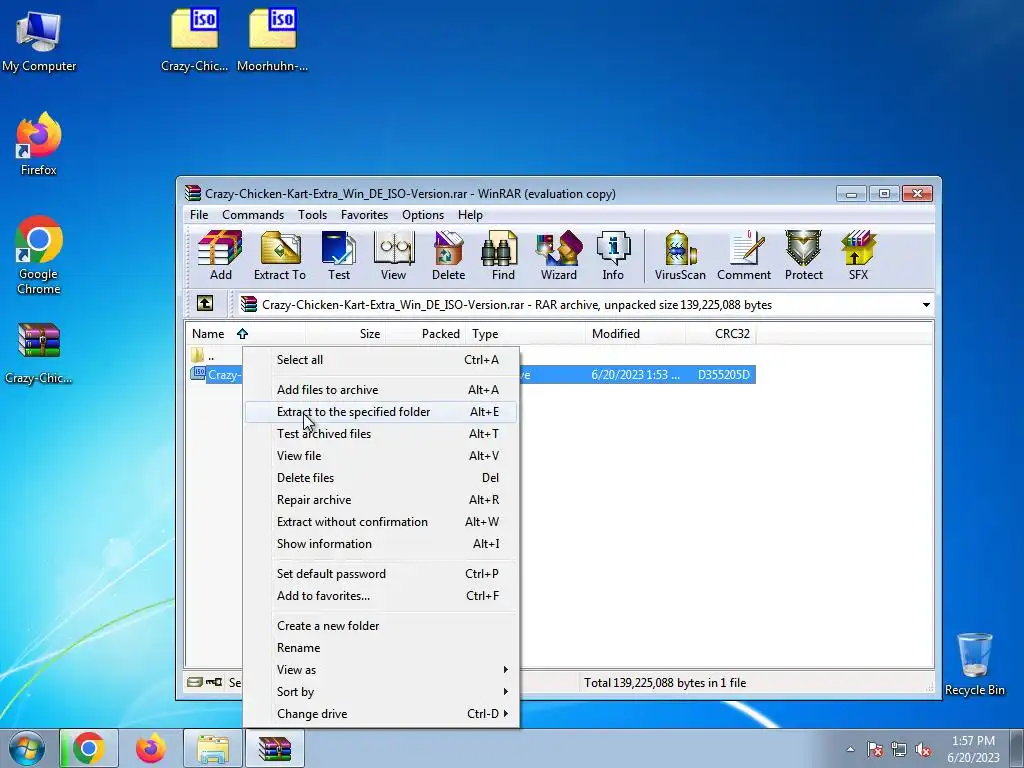Image resolution: width=1024 pixels, height=768 pixels.
Task: Click the Delete toolbar icon
Action: (448, 255)
